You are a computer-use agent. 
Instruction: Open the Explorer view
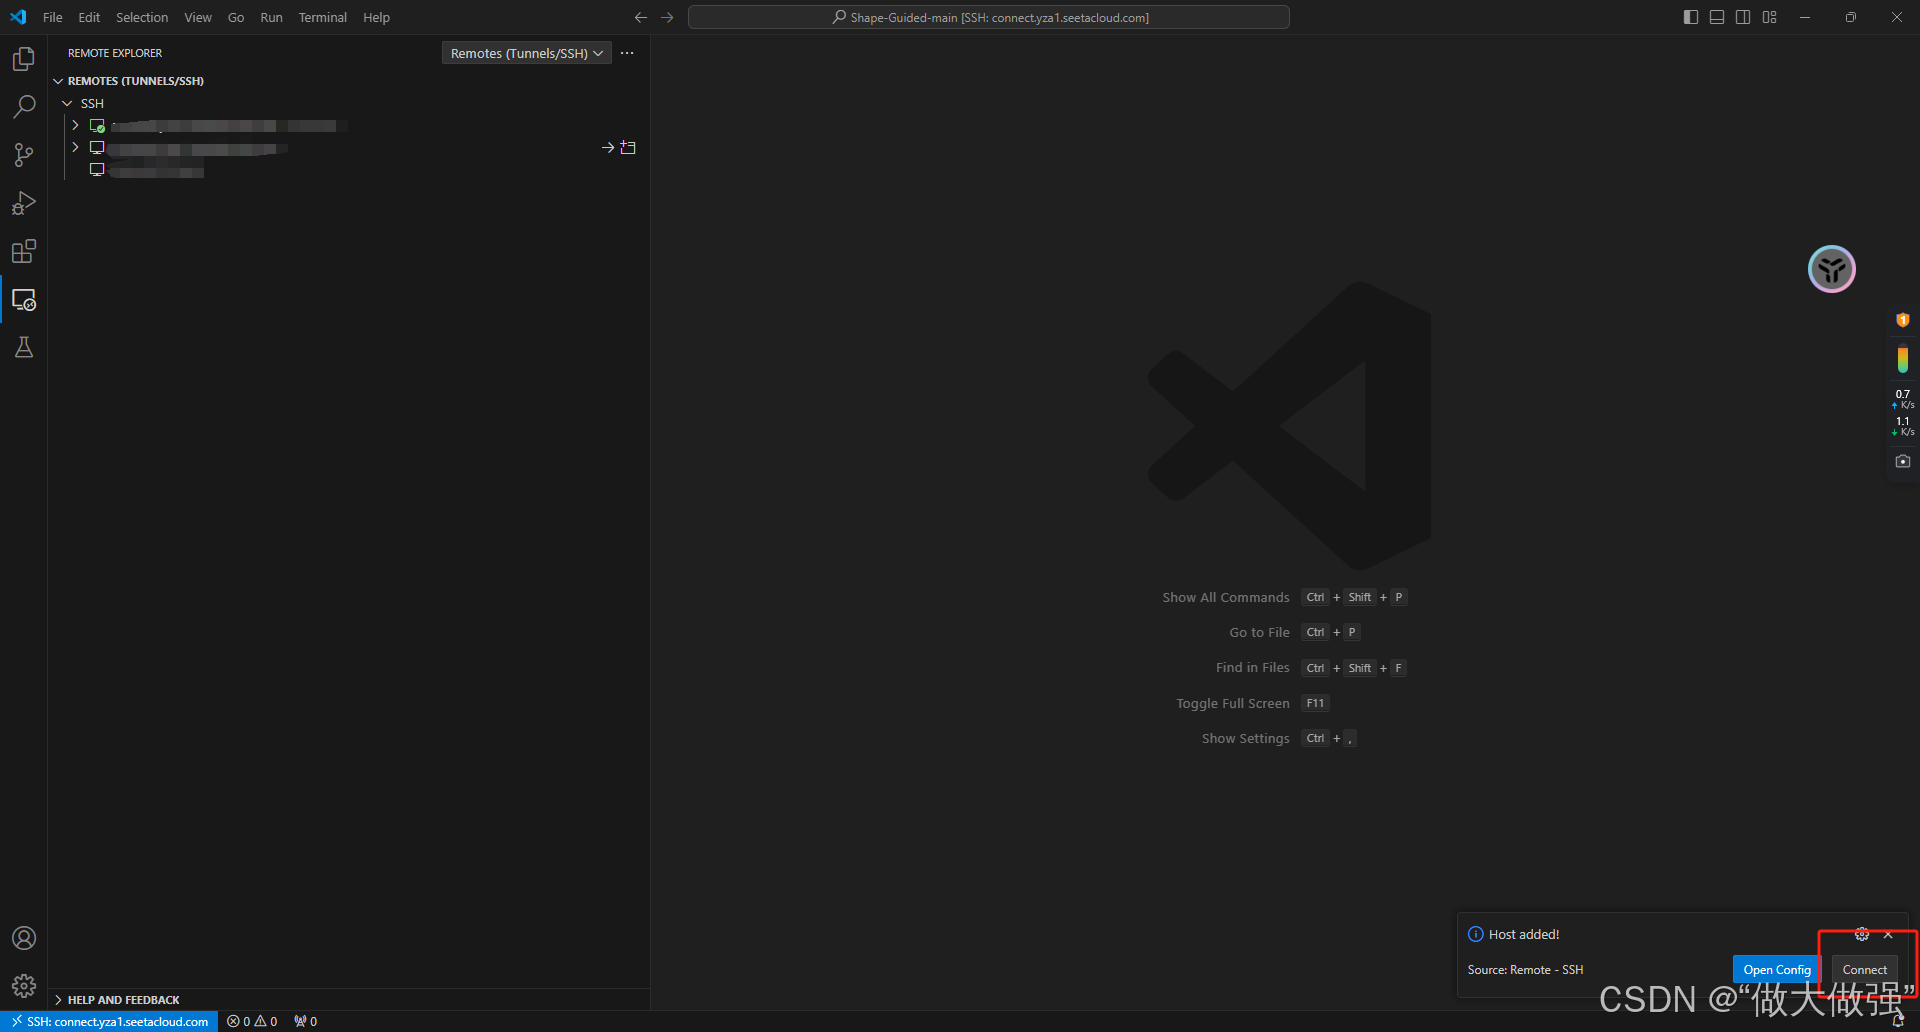[x=24, y=59]
